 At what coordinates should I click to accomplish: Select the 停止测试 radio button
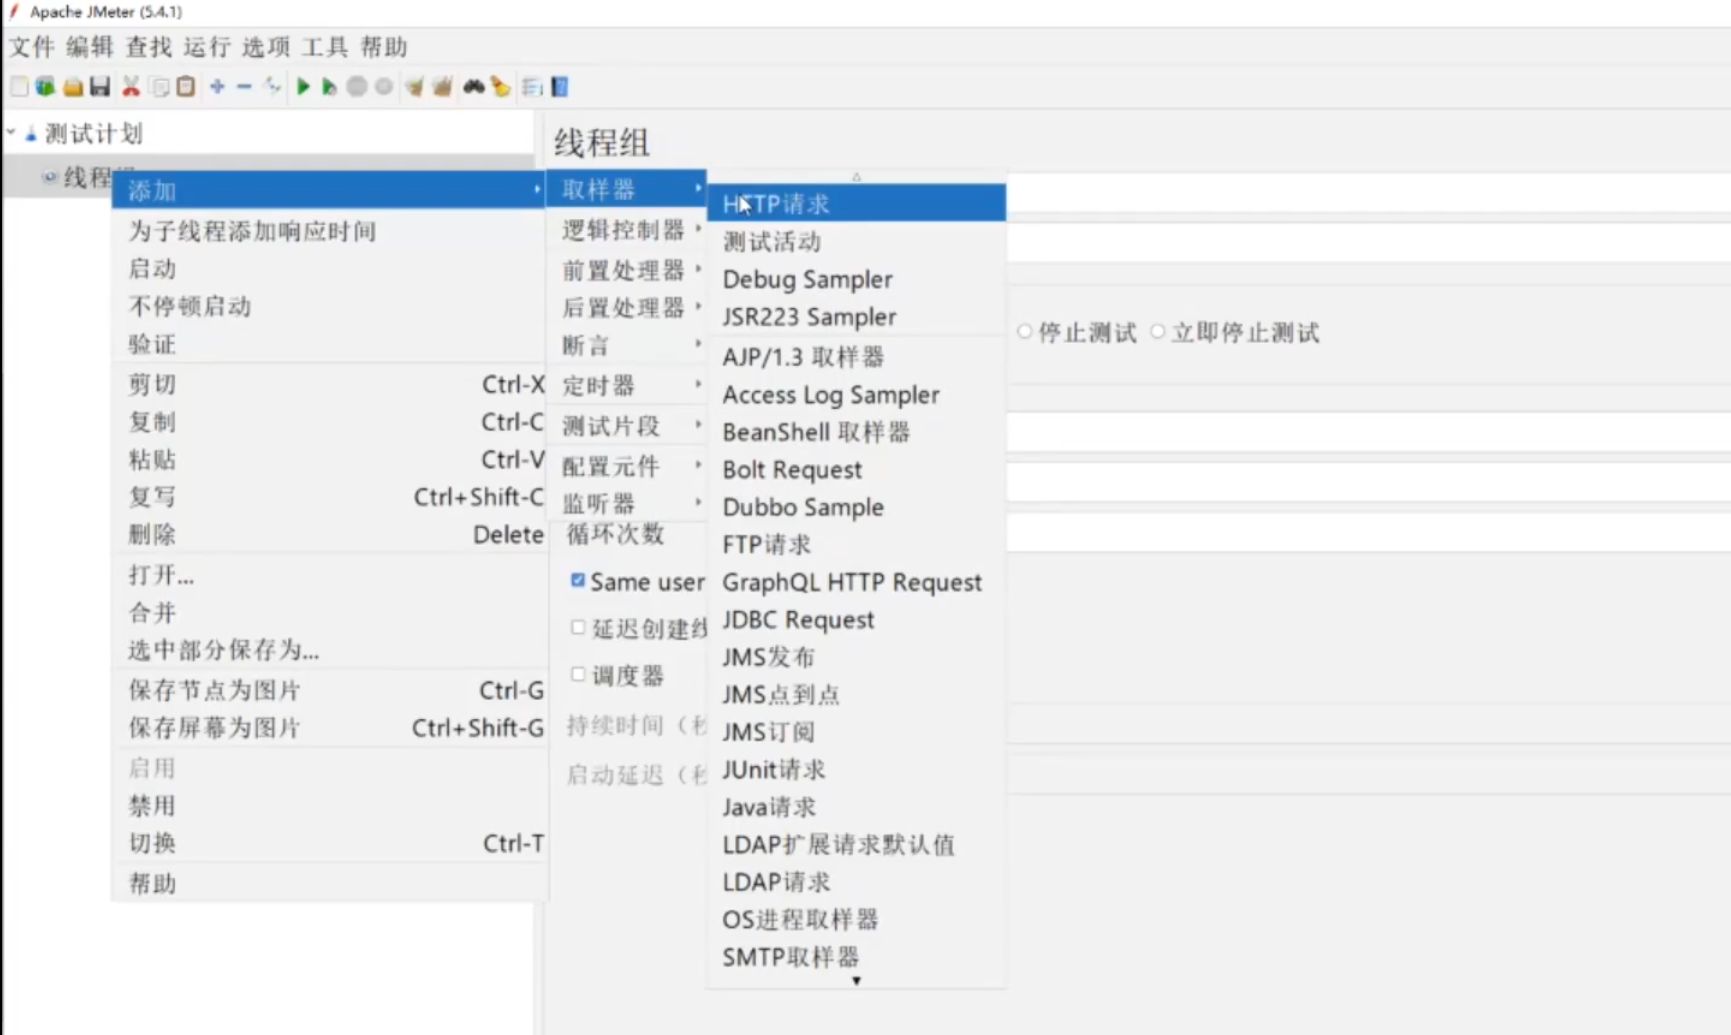1024,331
